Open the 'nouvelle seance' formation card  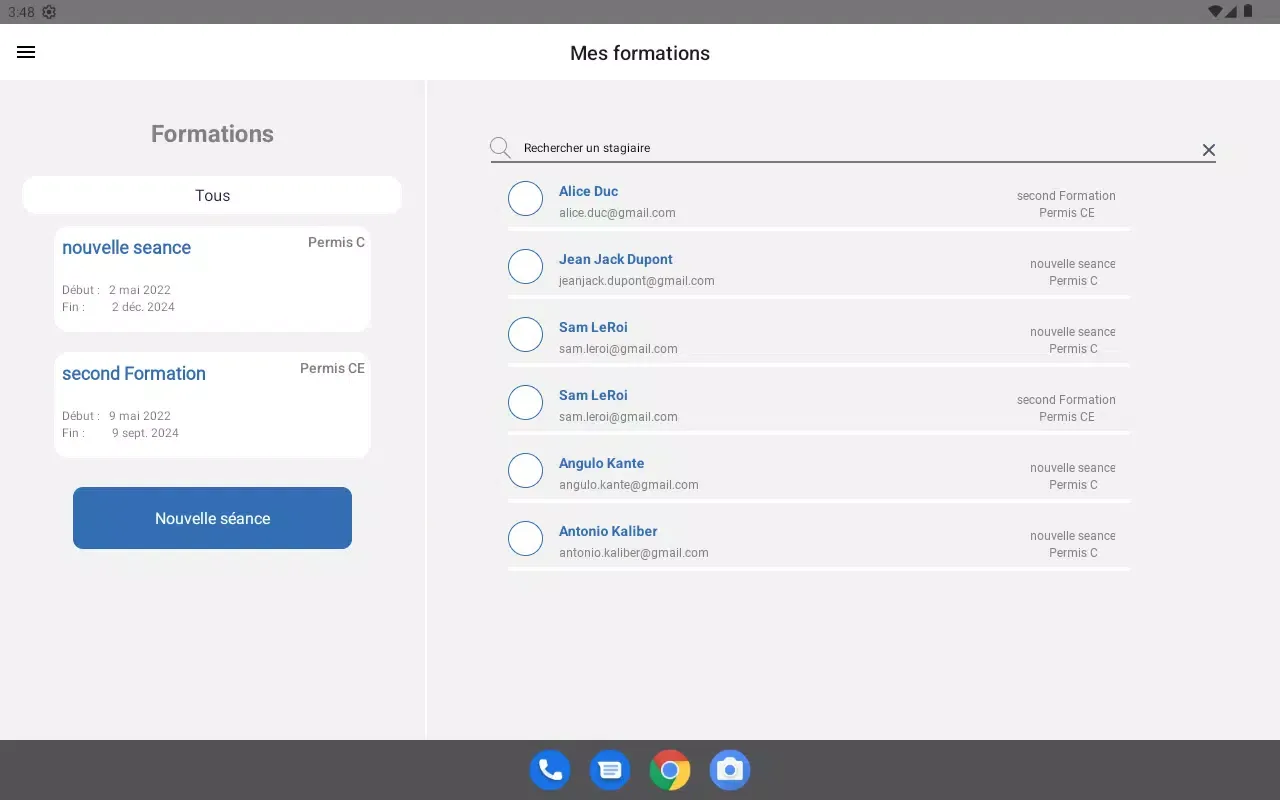click(212, 278)
